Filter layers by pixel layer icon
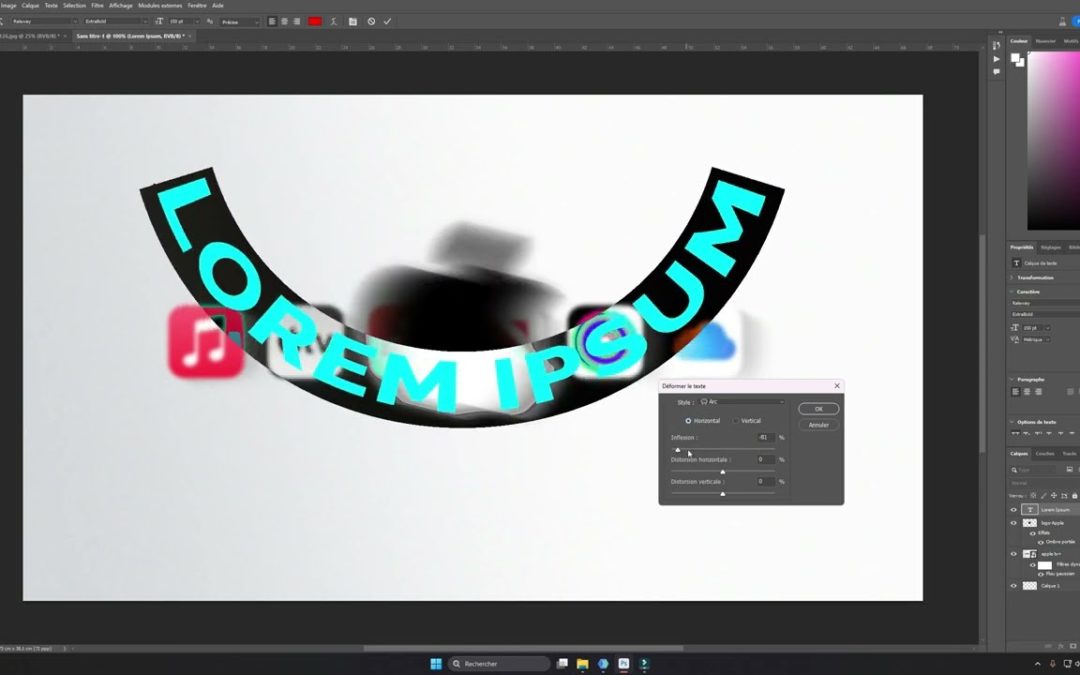Image resolution: width=1080 pixels, height=675 pixels. (x=1070, y=470)
